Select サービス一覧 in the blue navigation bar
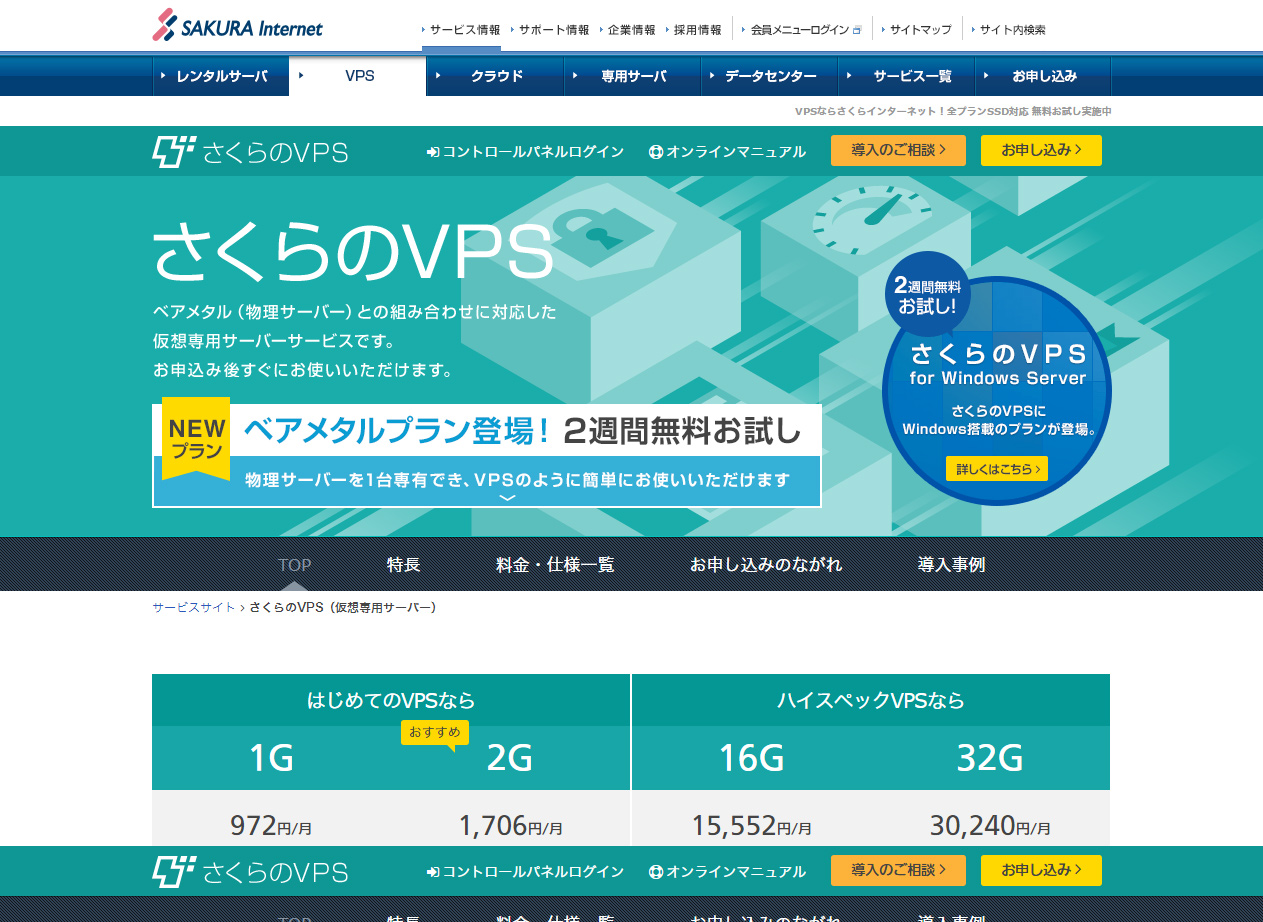Viewport: 1263px width, 922px height. click(x=906, y=76)
